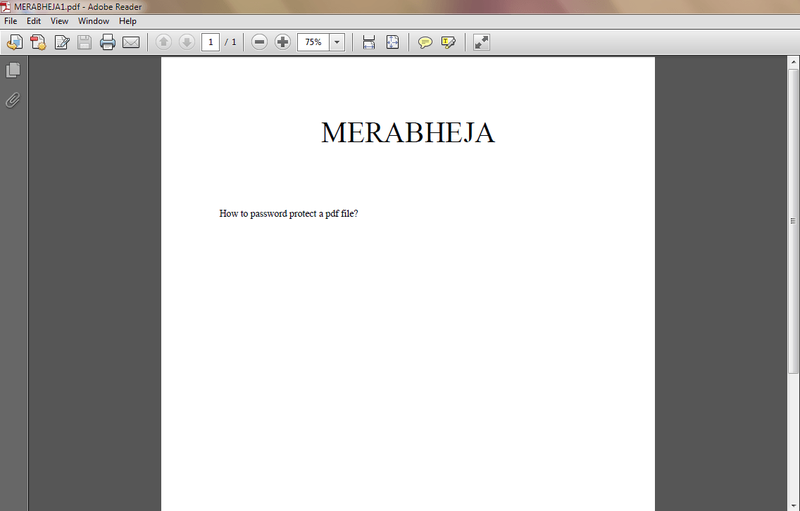Click the Zoom in plus button
800x511 pixels.
coord(283,42)
